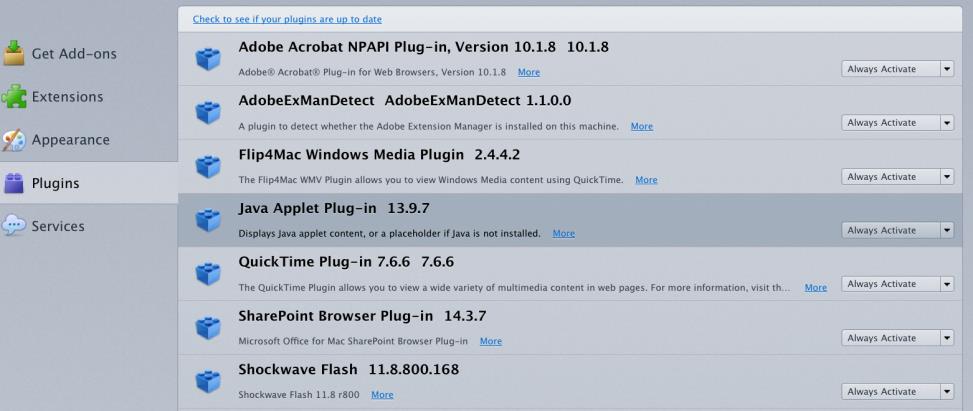Click the Services speech bubble icon

click(14, 225)
